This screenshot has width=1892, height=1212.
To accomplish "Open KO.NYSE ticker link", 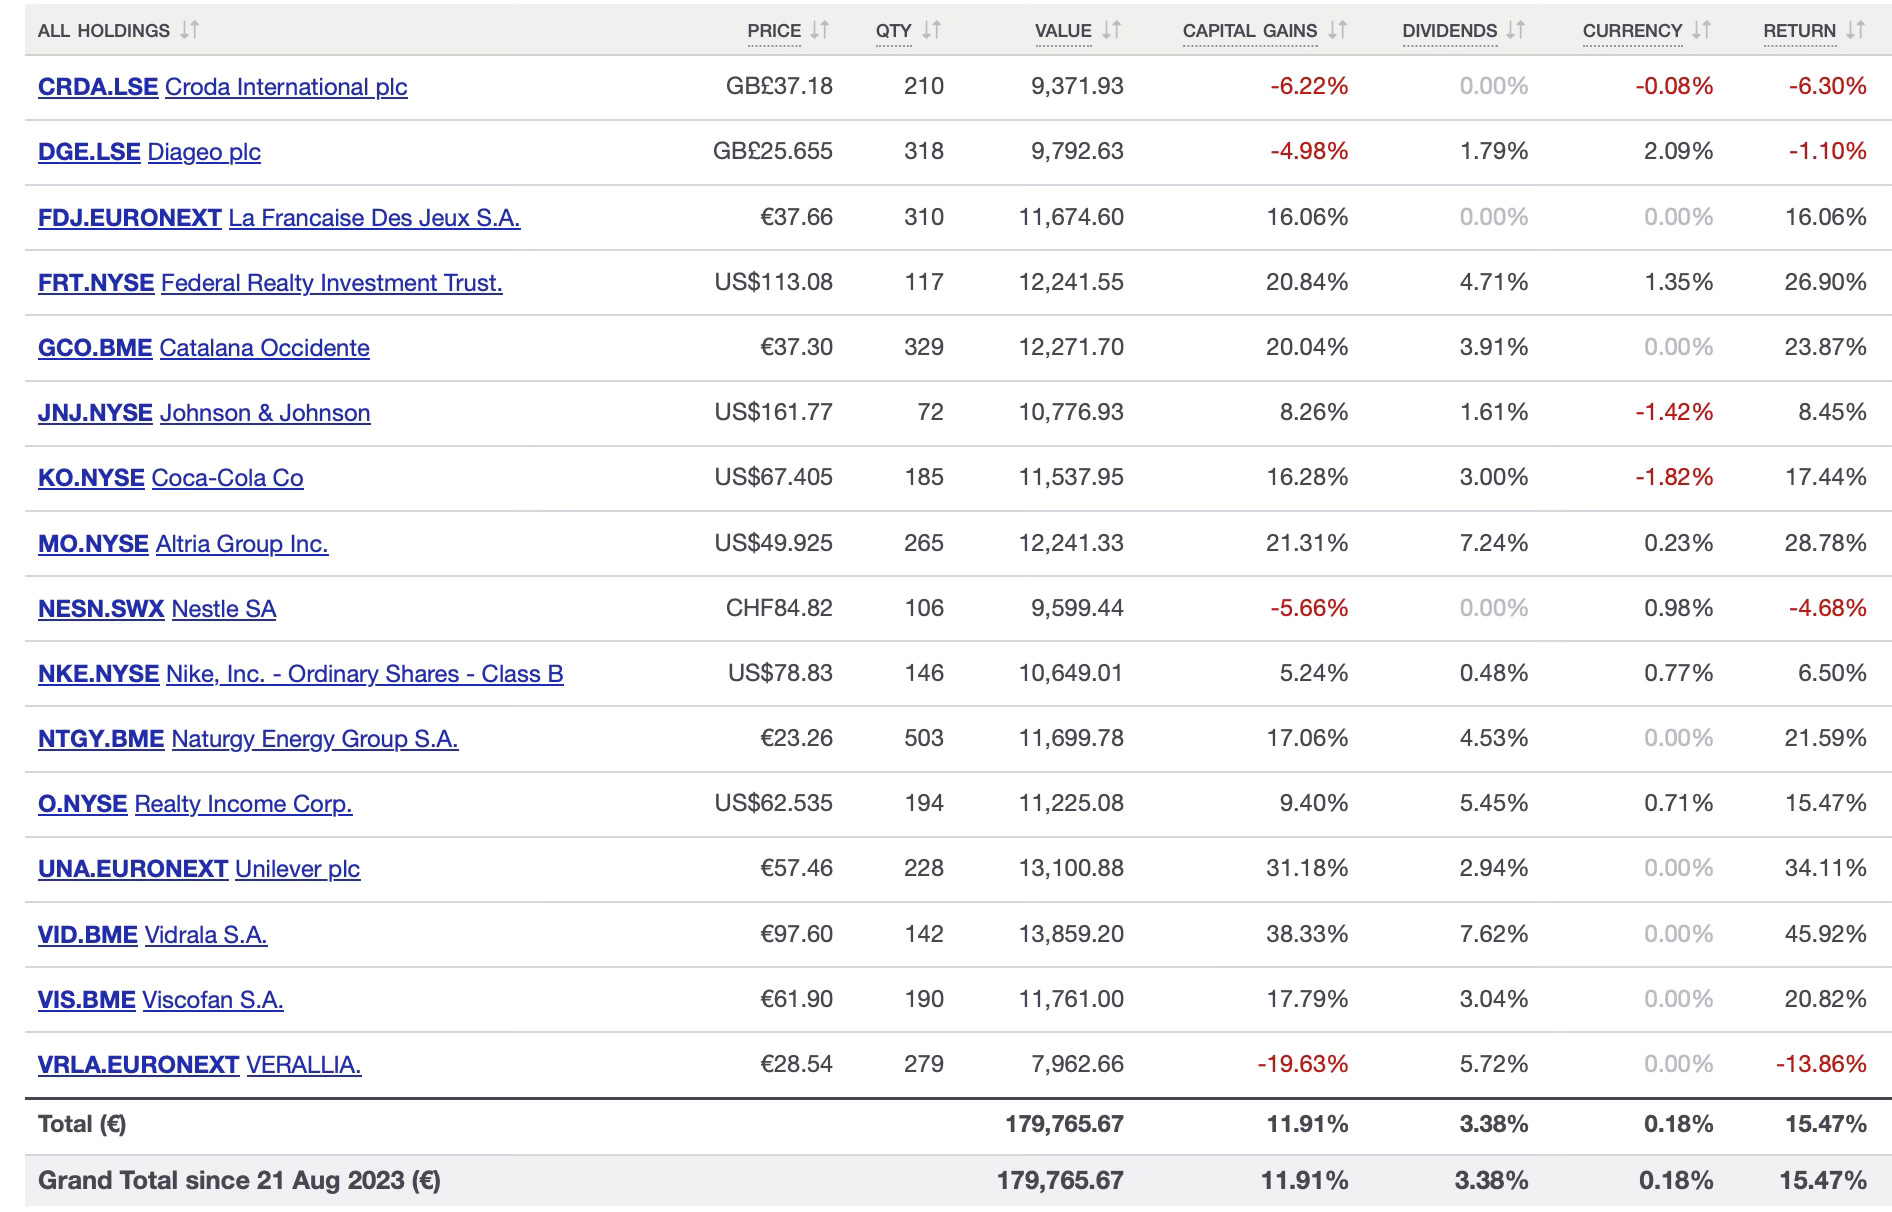I will point(91,478).
